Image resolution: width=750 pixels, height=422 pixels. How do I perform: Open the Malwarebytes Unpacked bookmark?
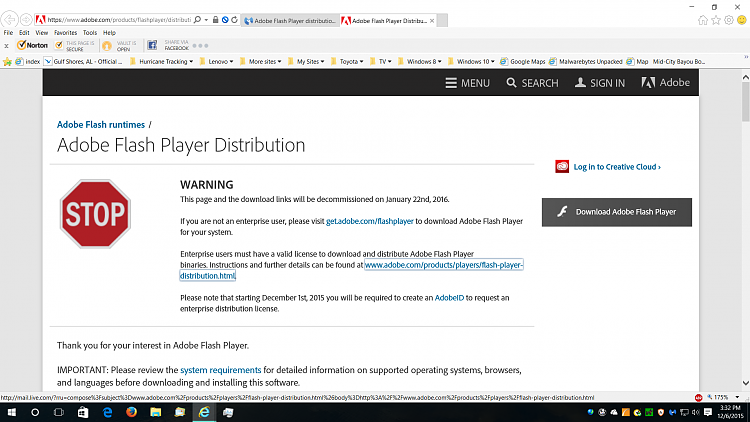coord(586,61)
